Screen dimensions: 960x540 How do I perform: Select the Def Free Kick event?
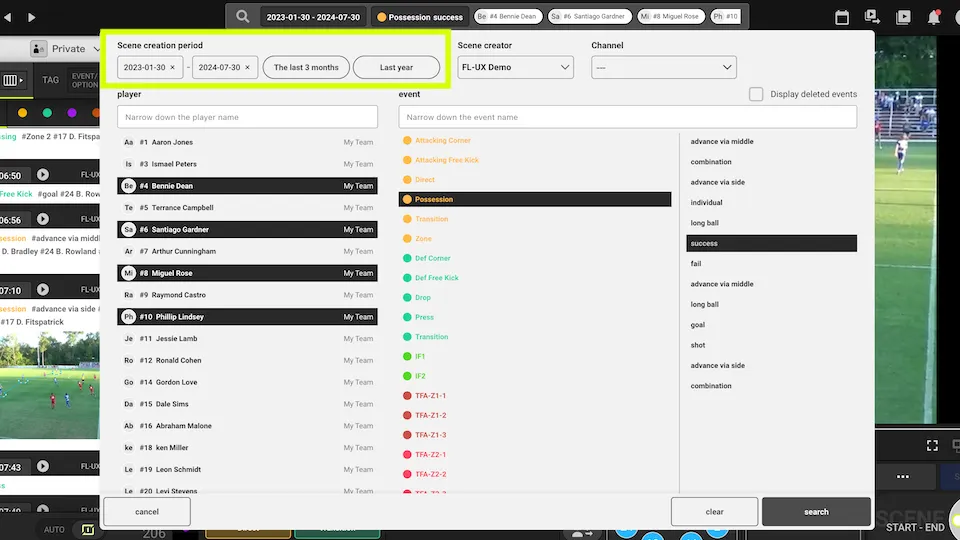click(534, 277)
